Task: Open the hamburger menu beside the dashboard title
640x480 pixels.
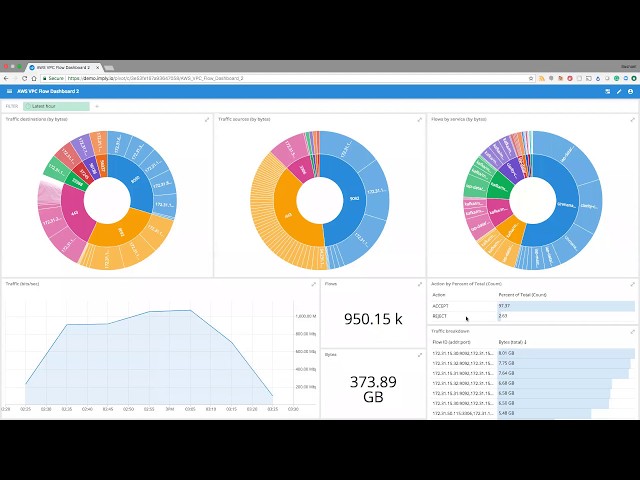Action: pos(9,91)
